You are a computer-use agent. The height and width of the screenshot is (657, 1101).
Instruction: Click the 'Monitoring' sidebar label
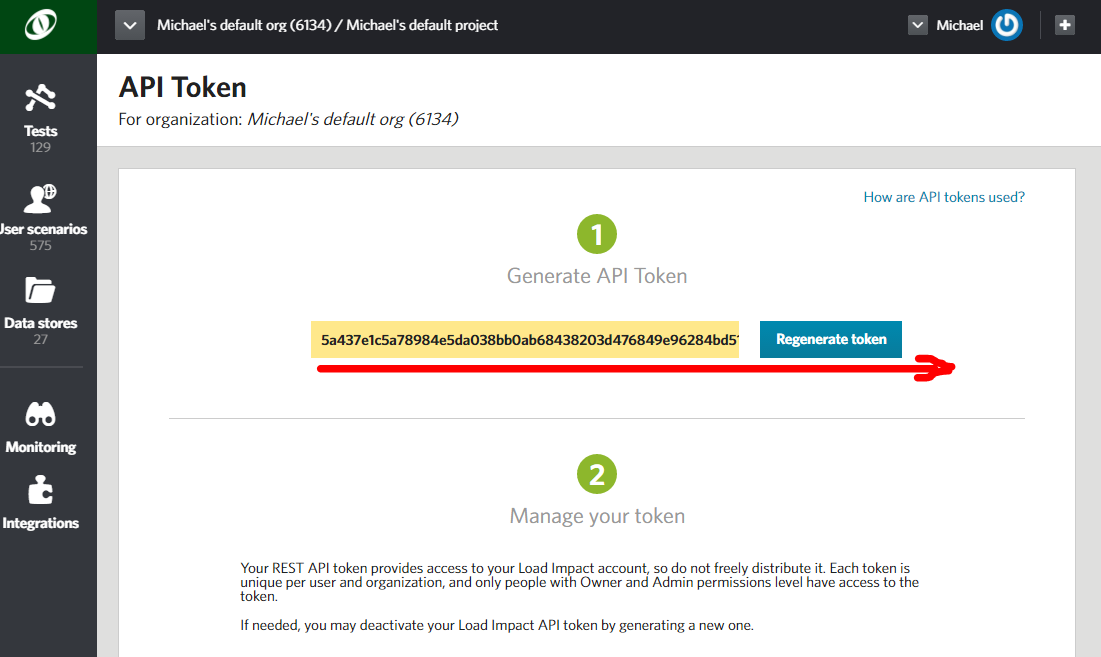pos(41,447)
